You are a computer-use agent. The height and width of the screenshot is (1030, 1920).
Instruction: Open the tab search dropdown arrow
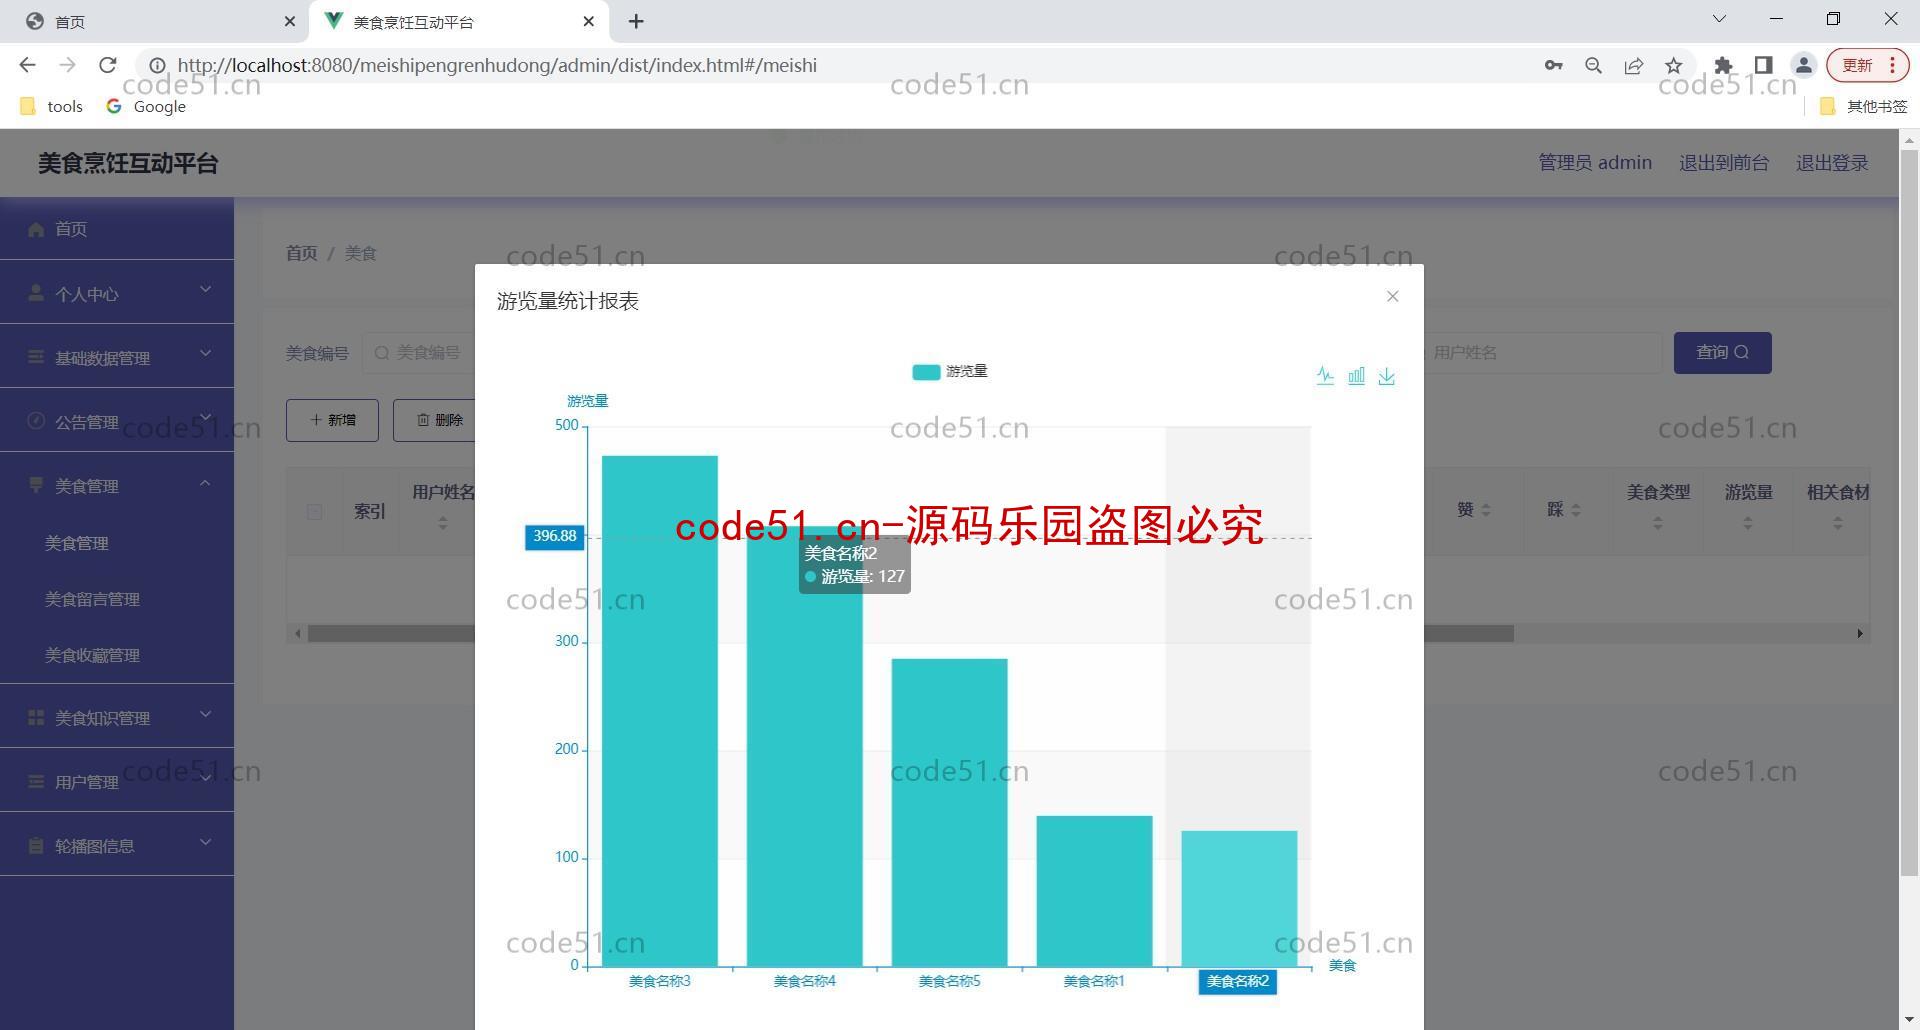click(1719, 19)
